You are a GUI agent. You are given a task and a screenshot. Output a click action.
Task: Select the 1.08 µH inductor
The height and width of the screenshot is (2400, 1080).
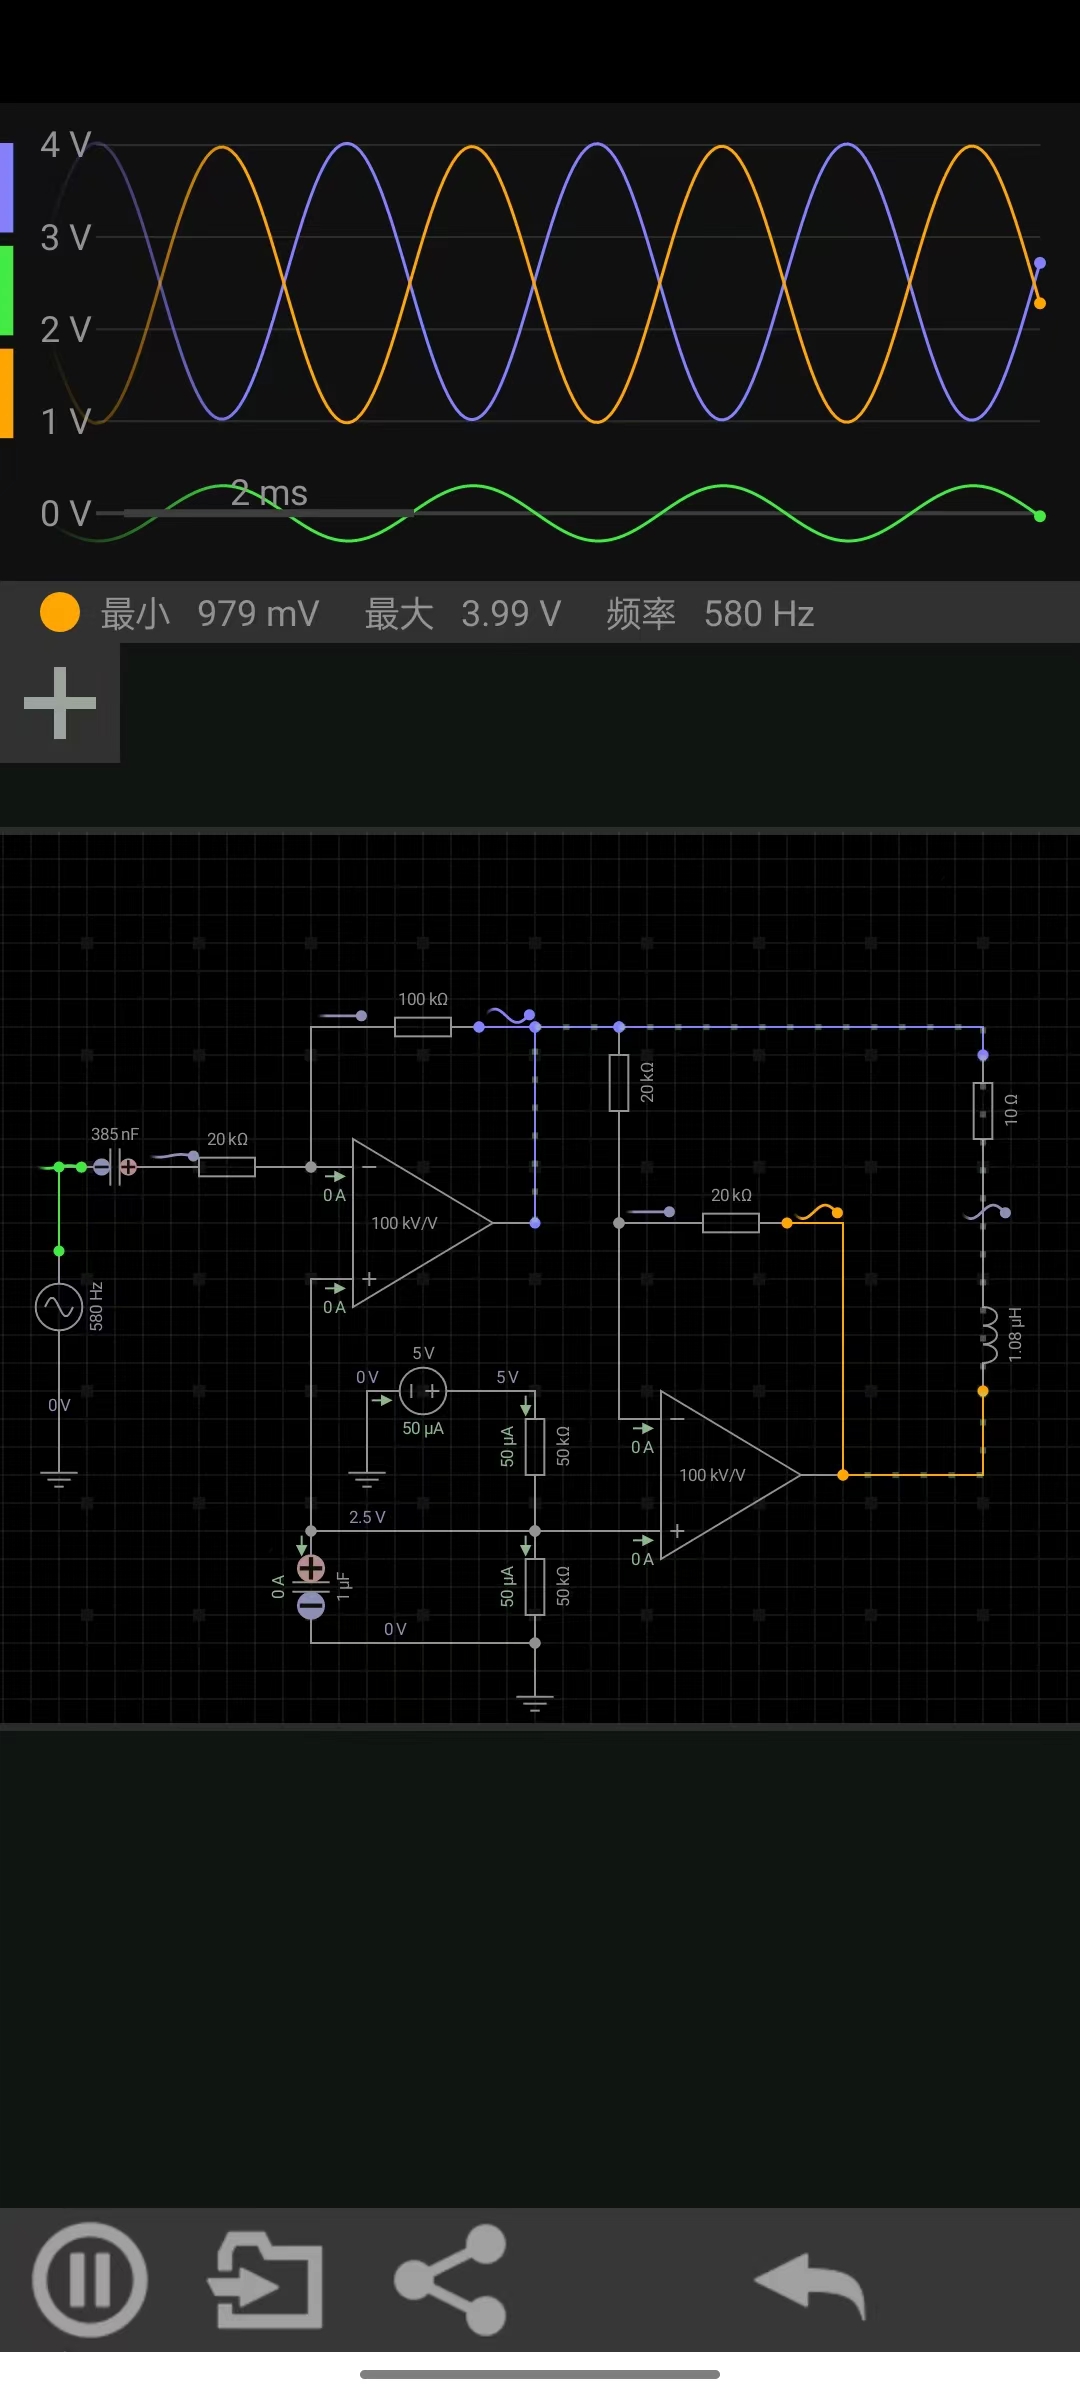(x=988, y=1335)
